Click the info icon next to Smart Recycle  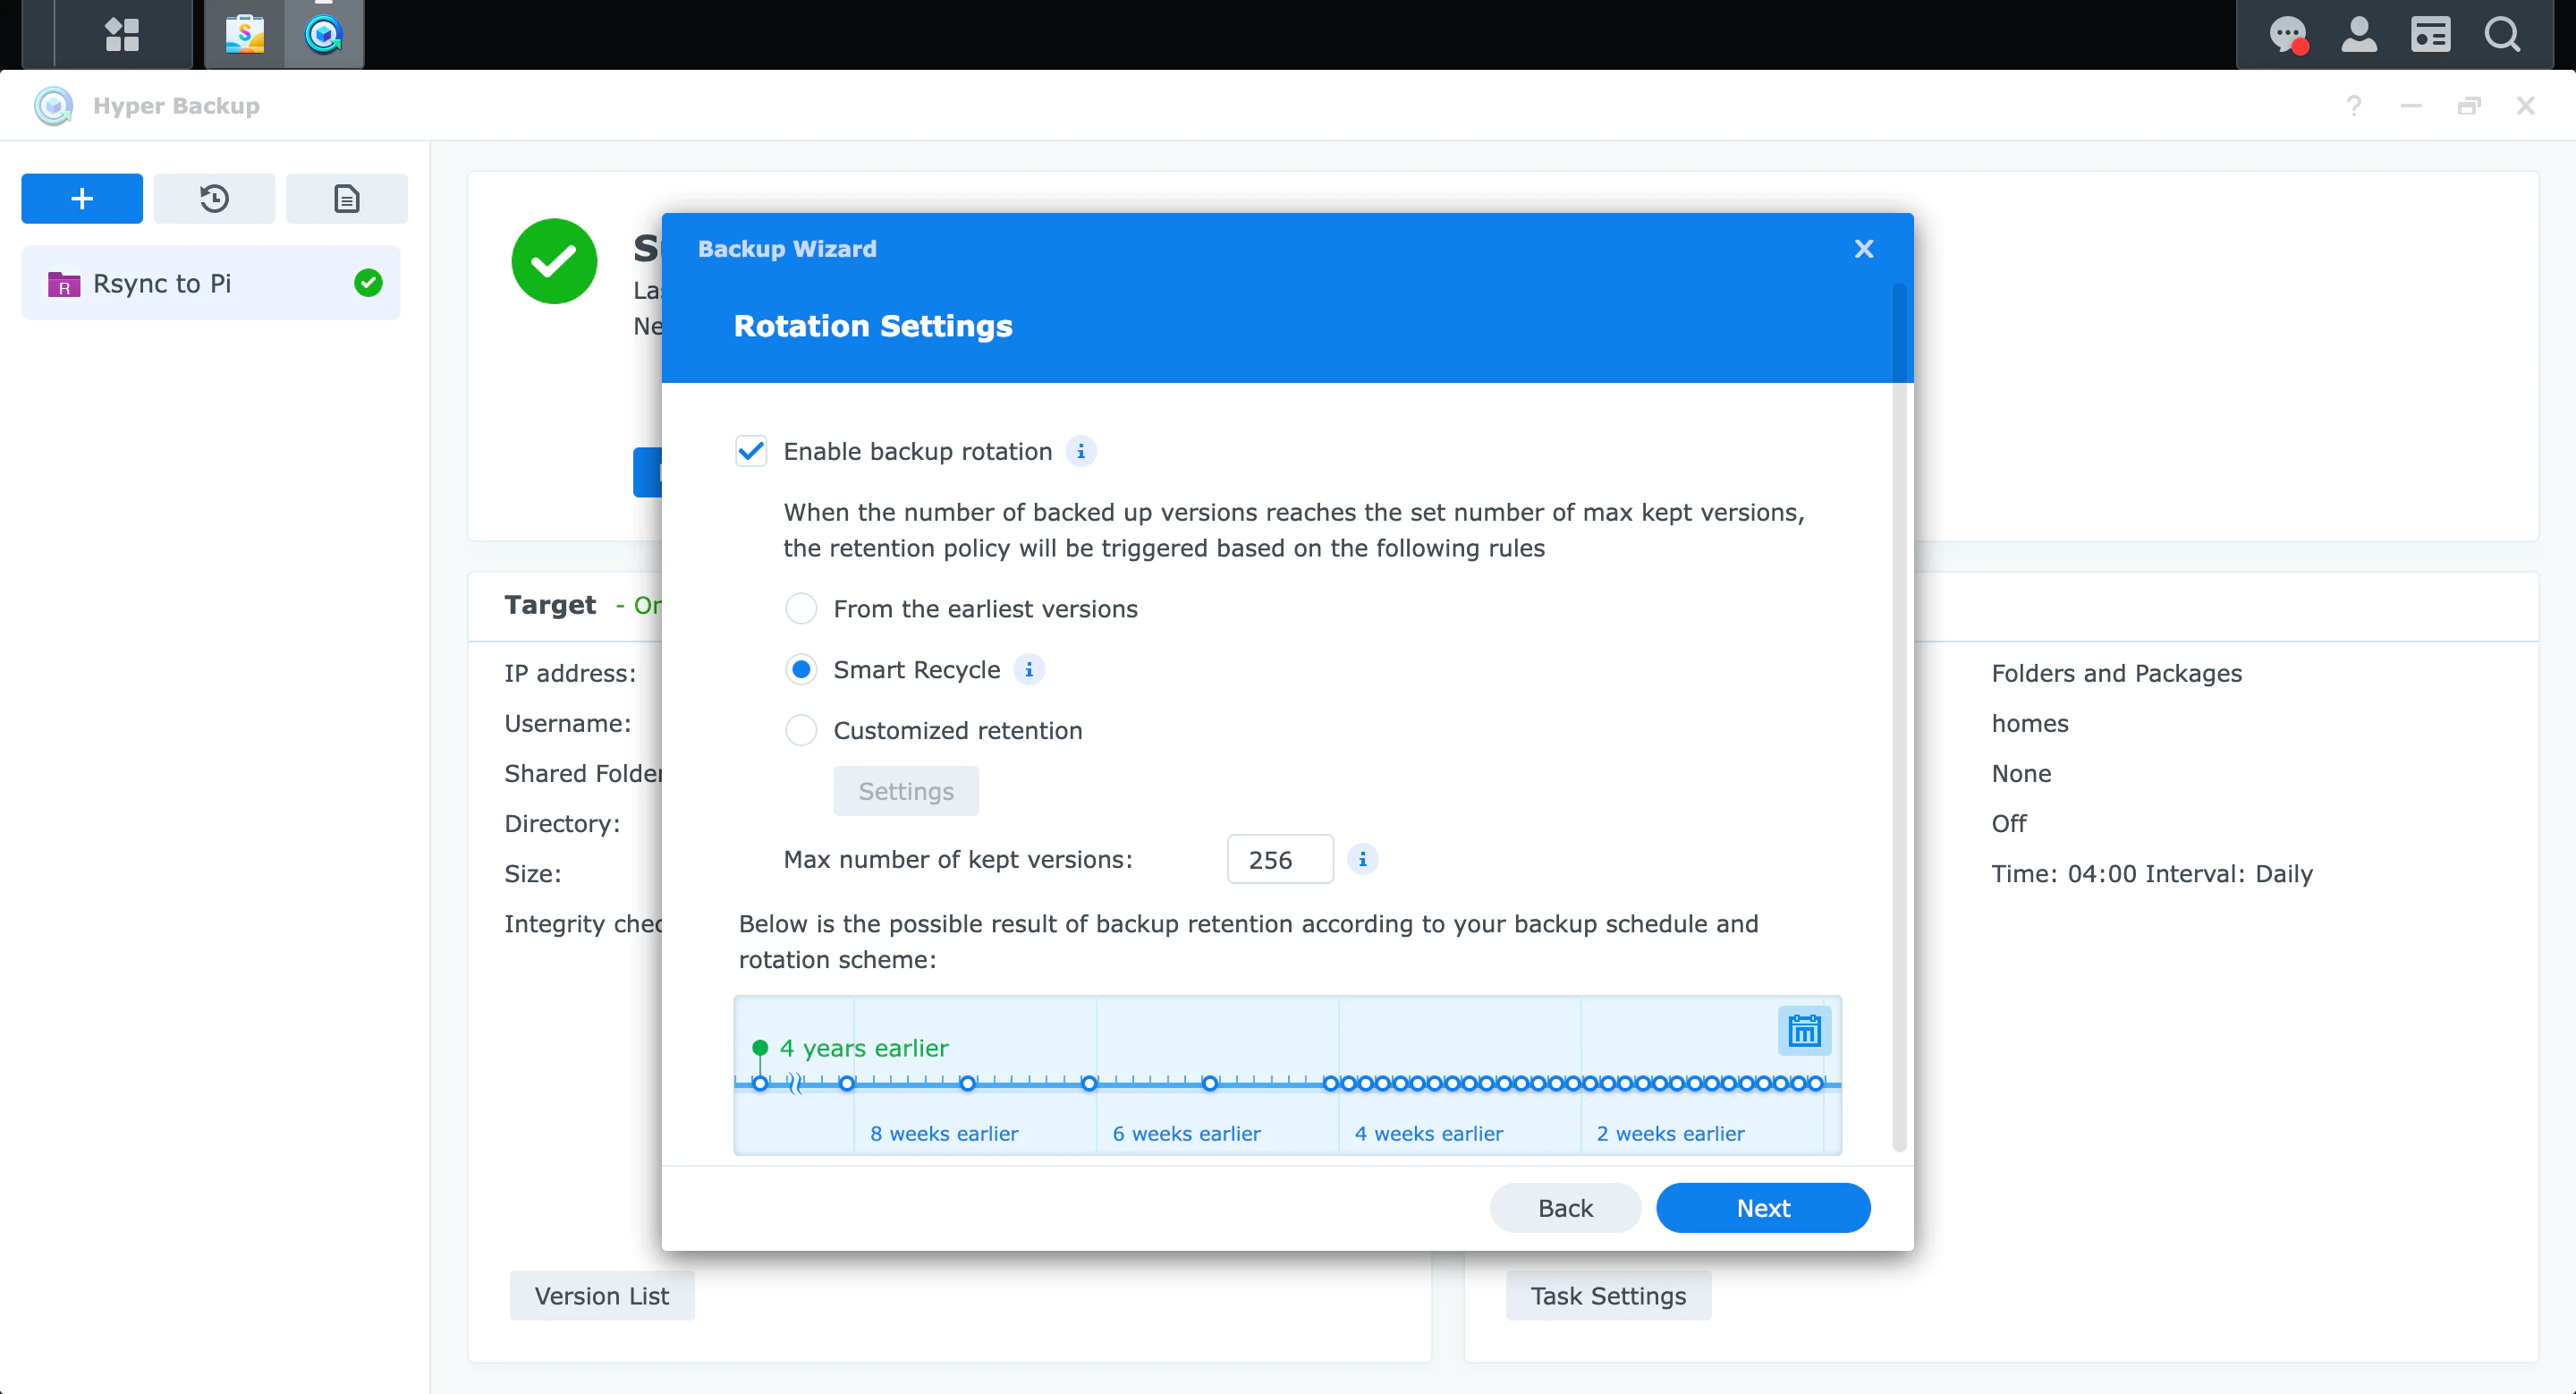(1028, 669)
